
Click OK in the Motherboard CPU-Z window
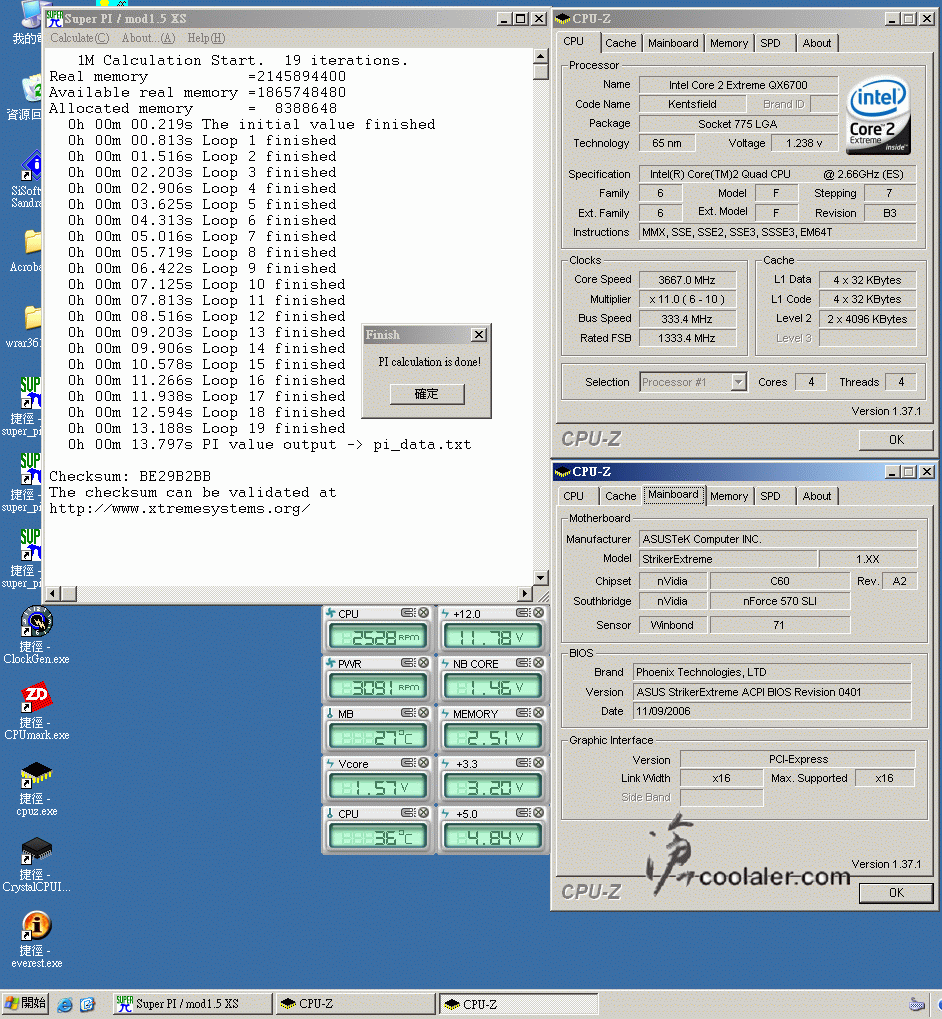pyautogui.click(x=896, y=893)
